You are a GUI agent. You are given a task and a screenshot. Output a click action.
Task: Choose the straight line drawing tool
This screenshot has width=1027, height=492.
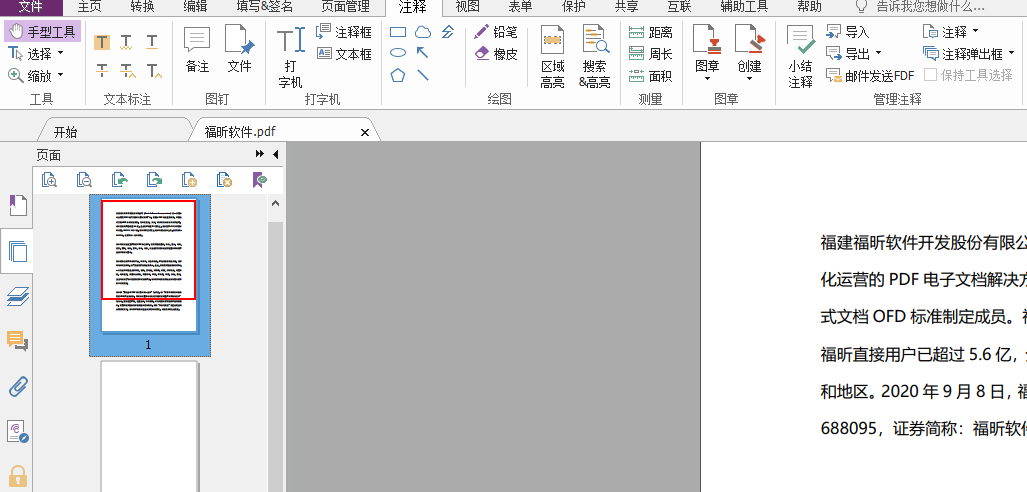tap(423, 75)
